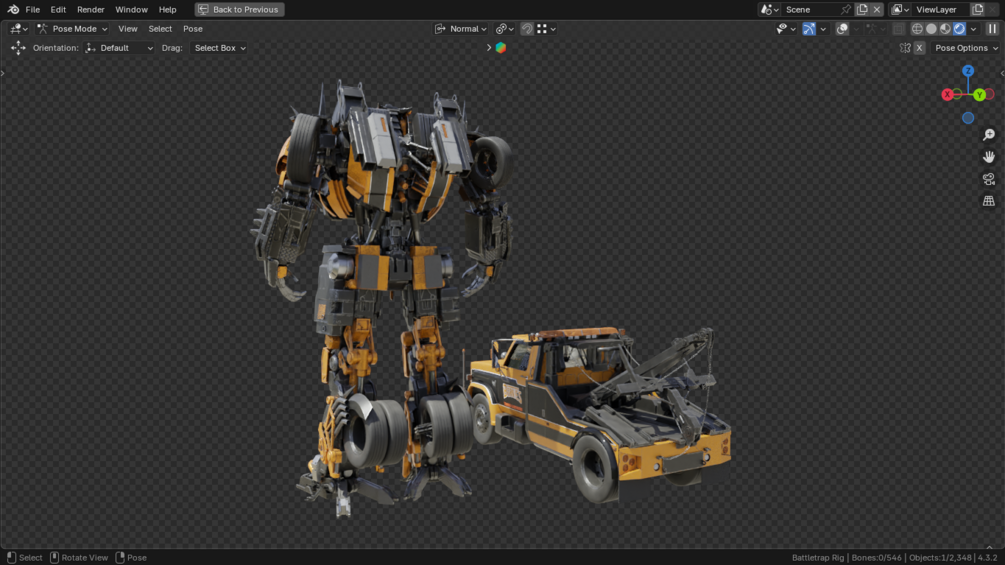Switch to rendered shading
Image resolution: width=1005 pixels, height=565 pixels.
click(x=959, y=29)
